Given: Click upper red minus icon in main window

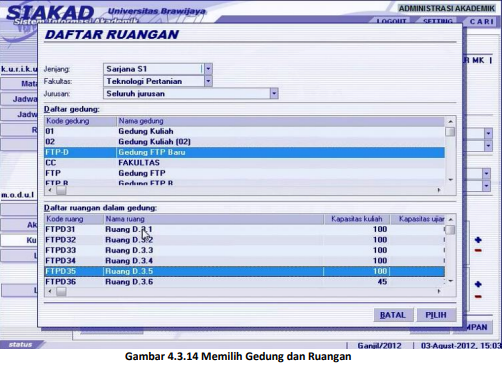Looking at the screenshot, I should point(478,250).
